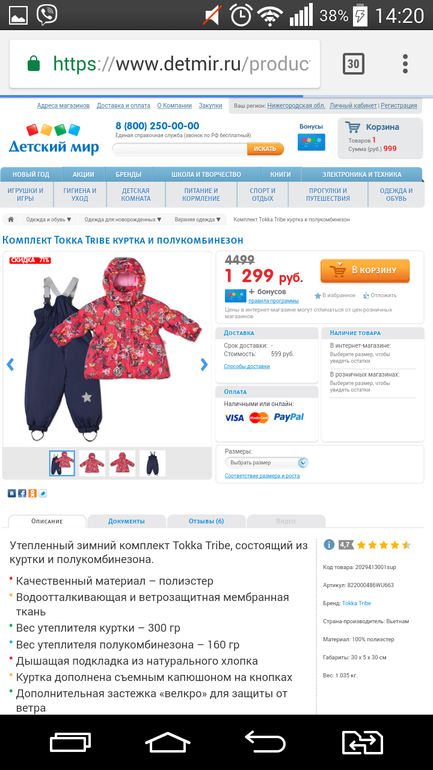This screenshot has width=433, height=770.
Task: Show previous product image with left arrow
Action: pyautogui.click(x=10, y=364)
